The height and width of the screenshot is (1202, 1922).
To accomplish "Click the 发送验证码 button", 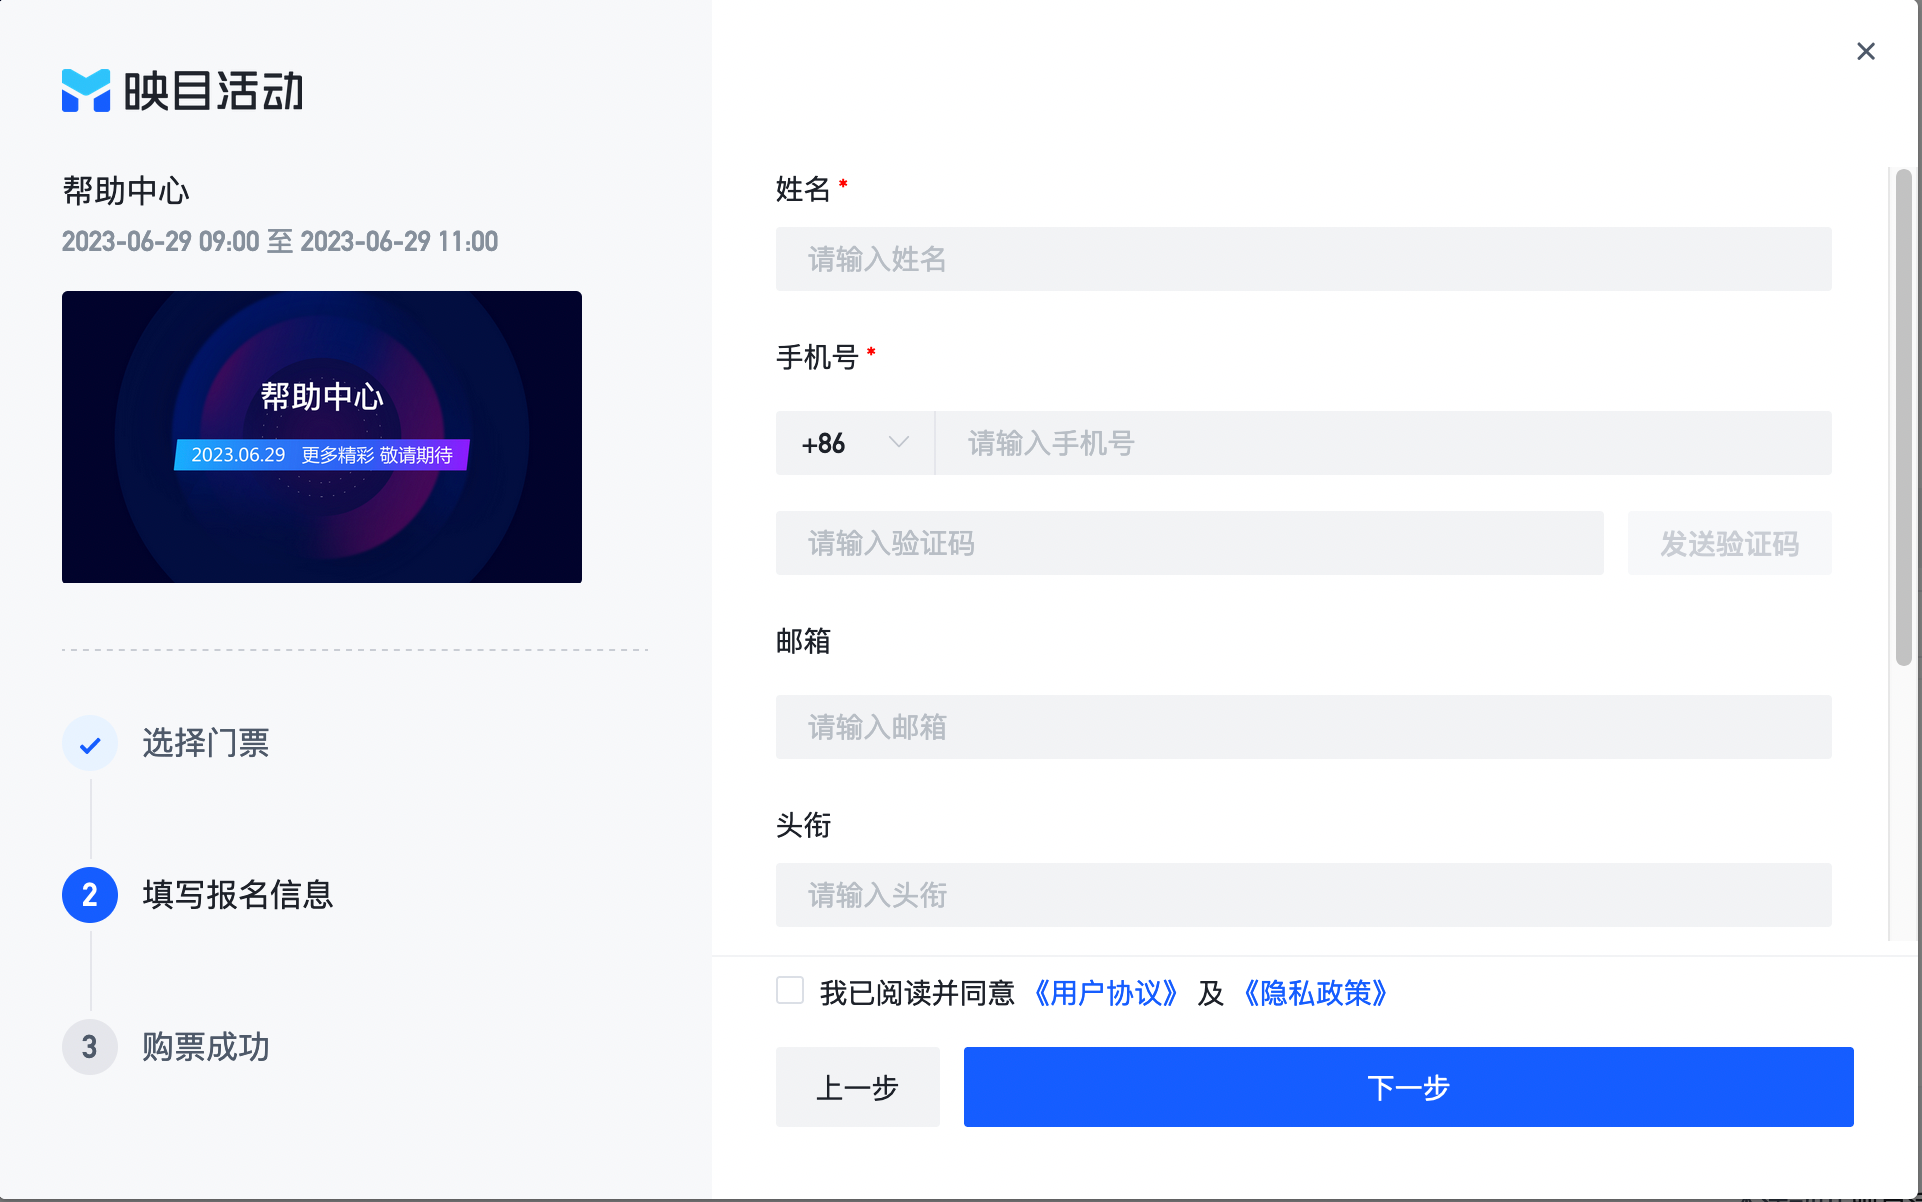I will coord(1730,543).
